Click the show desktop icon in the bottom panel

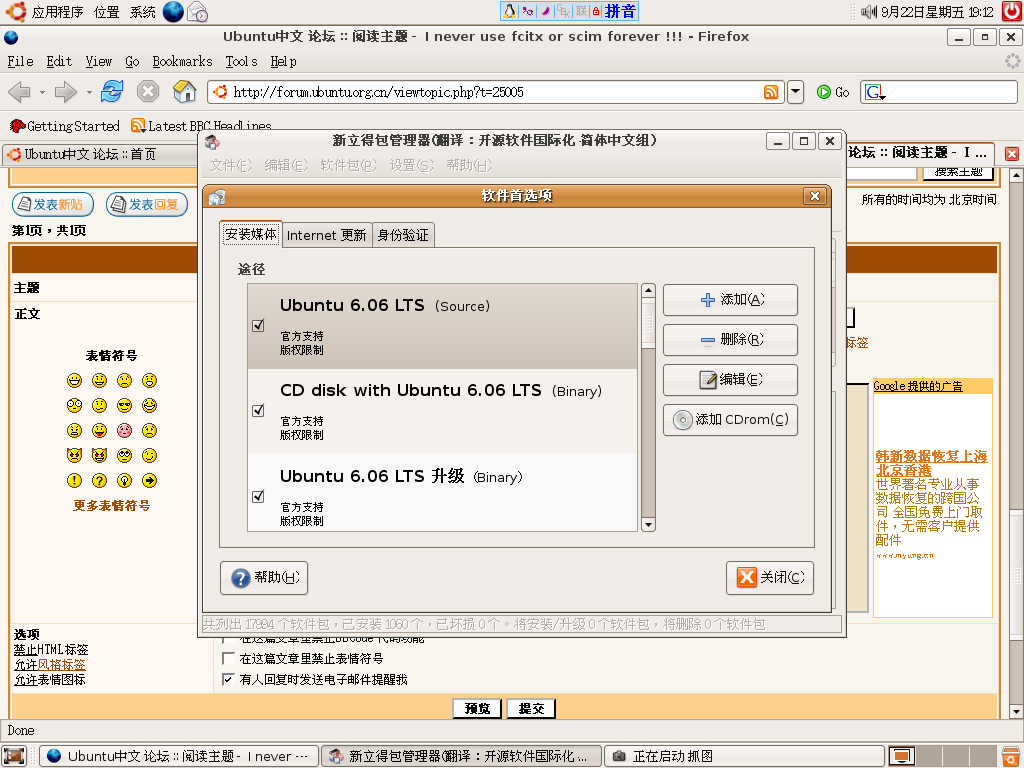[14, 756]
